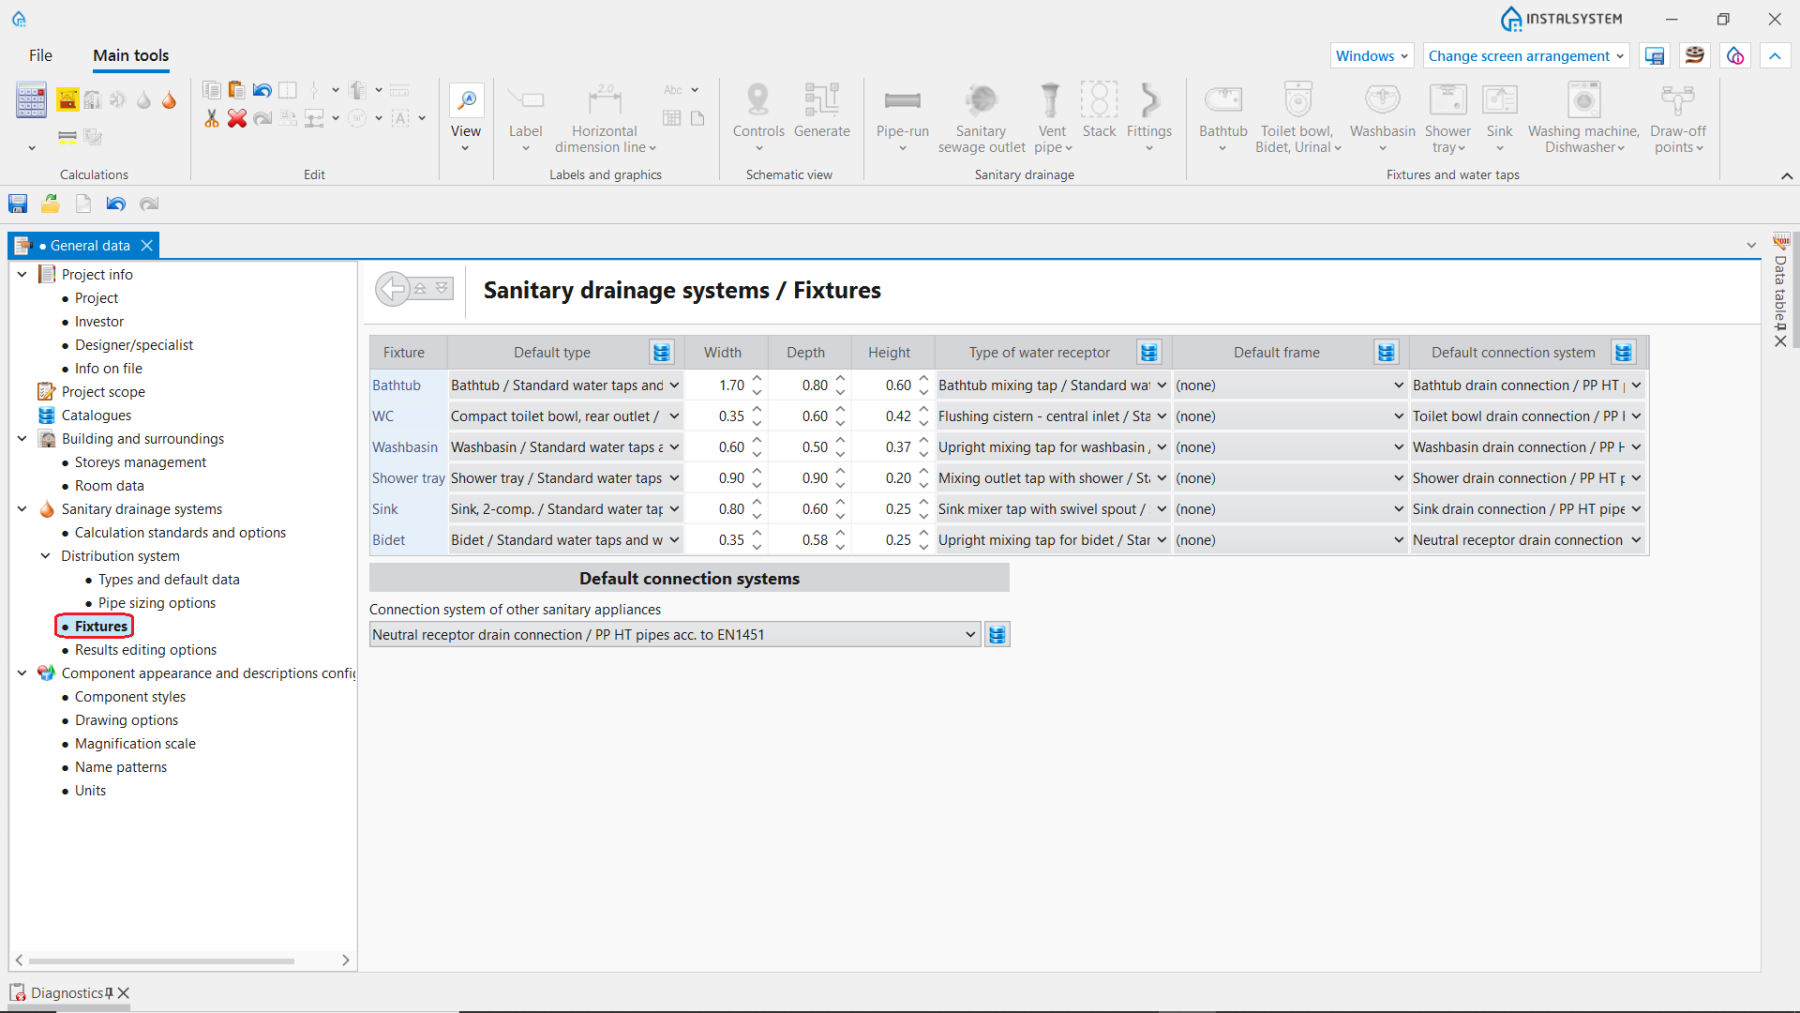Expand the Windows dropdown menu

click(x=1372, y=56)
